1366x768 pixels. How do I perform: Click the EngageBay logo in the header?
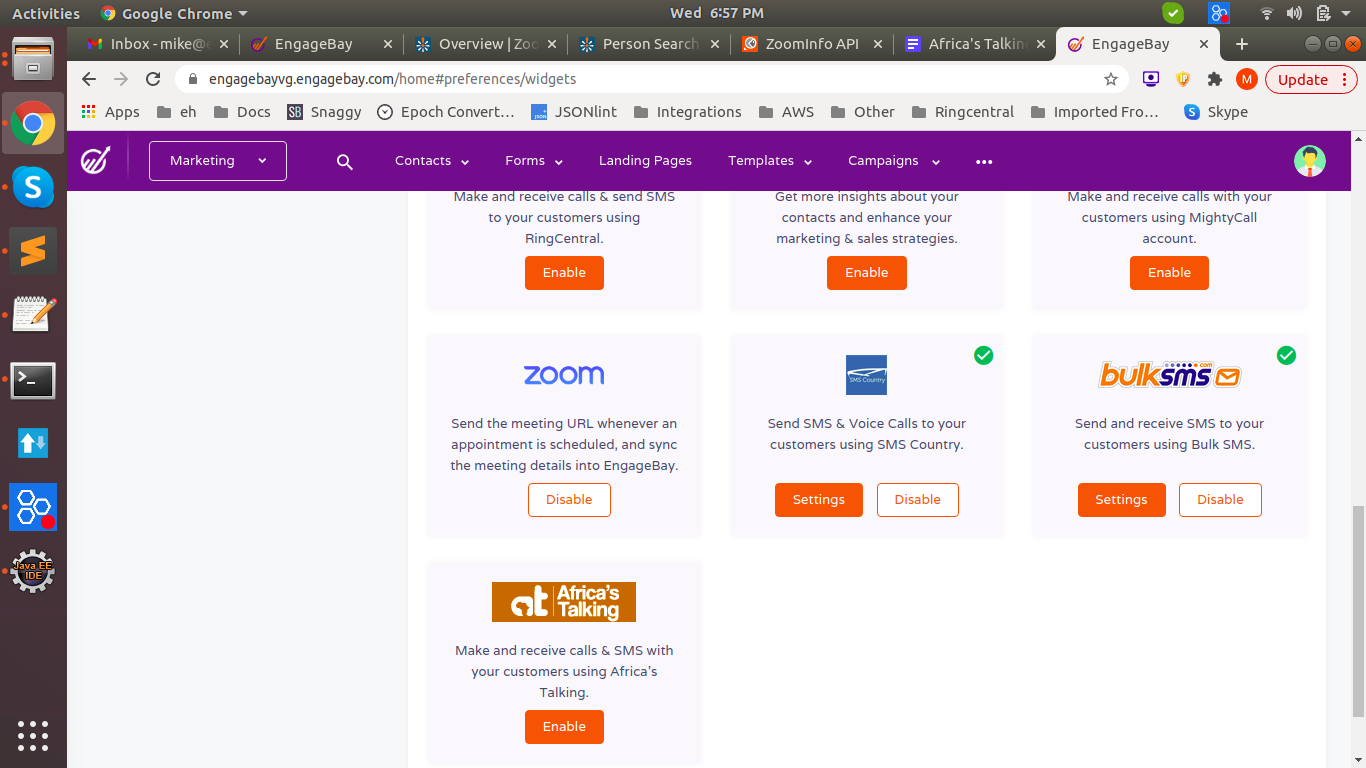[x=96, y=160]
